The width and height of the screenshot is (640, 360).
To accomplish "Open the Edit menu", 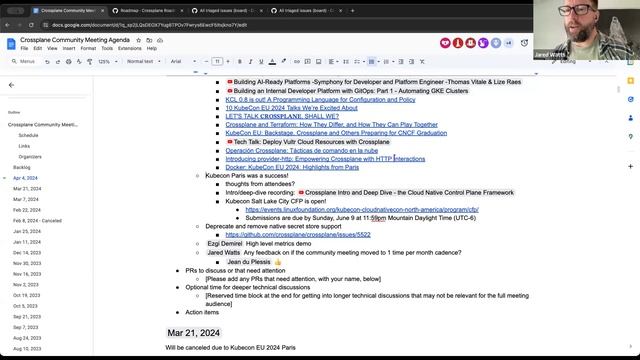I will coord(38,48).
